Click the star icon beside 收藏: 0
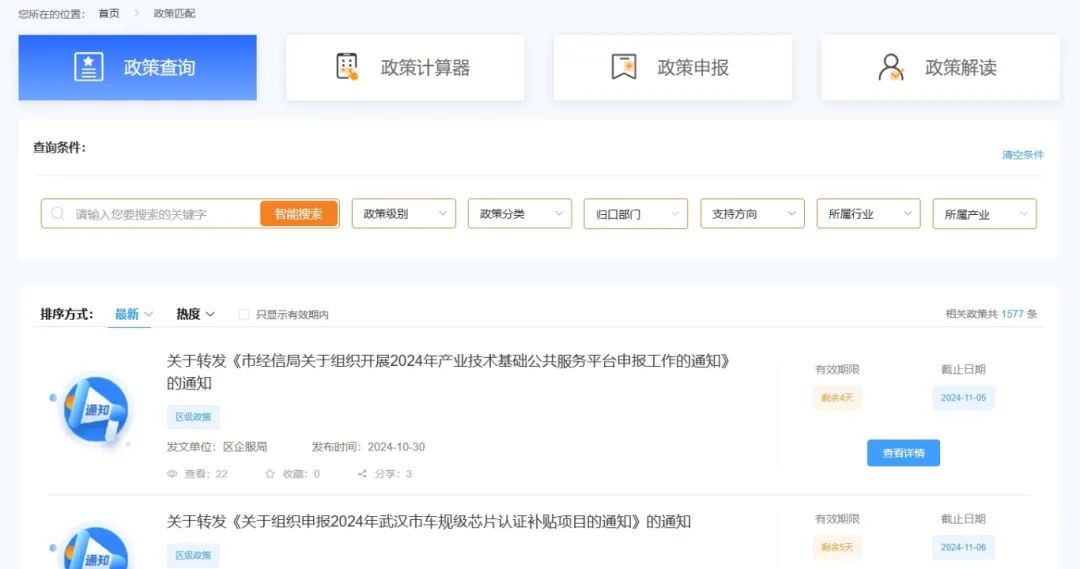Image resolution: width=1080 pixels, height=569 pixels. pyautogui.click(x=270, y=474)
